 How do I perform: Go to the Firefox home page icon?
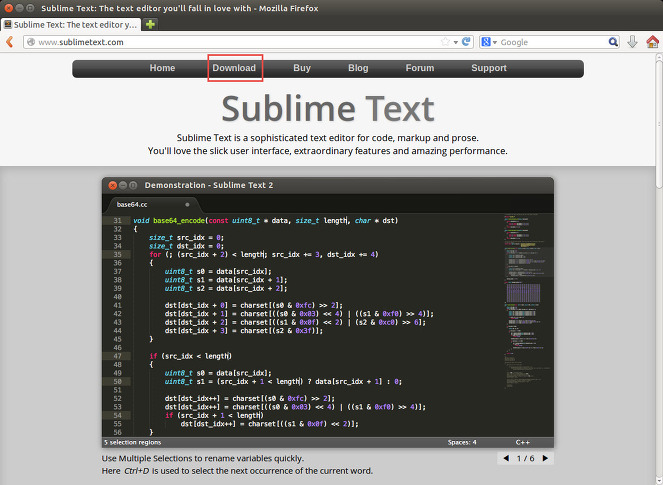click(652, 41)
